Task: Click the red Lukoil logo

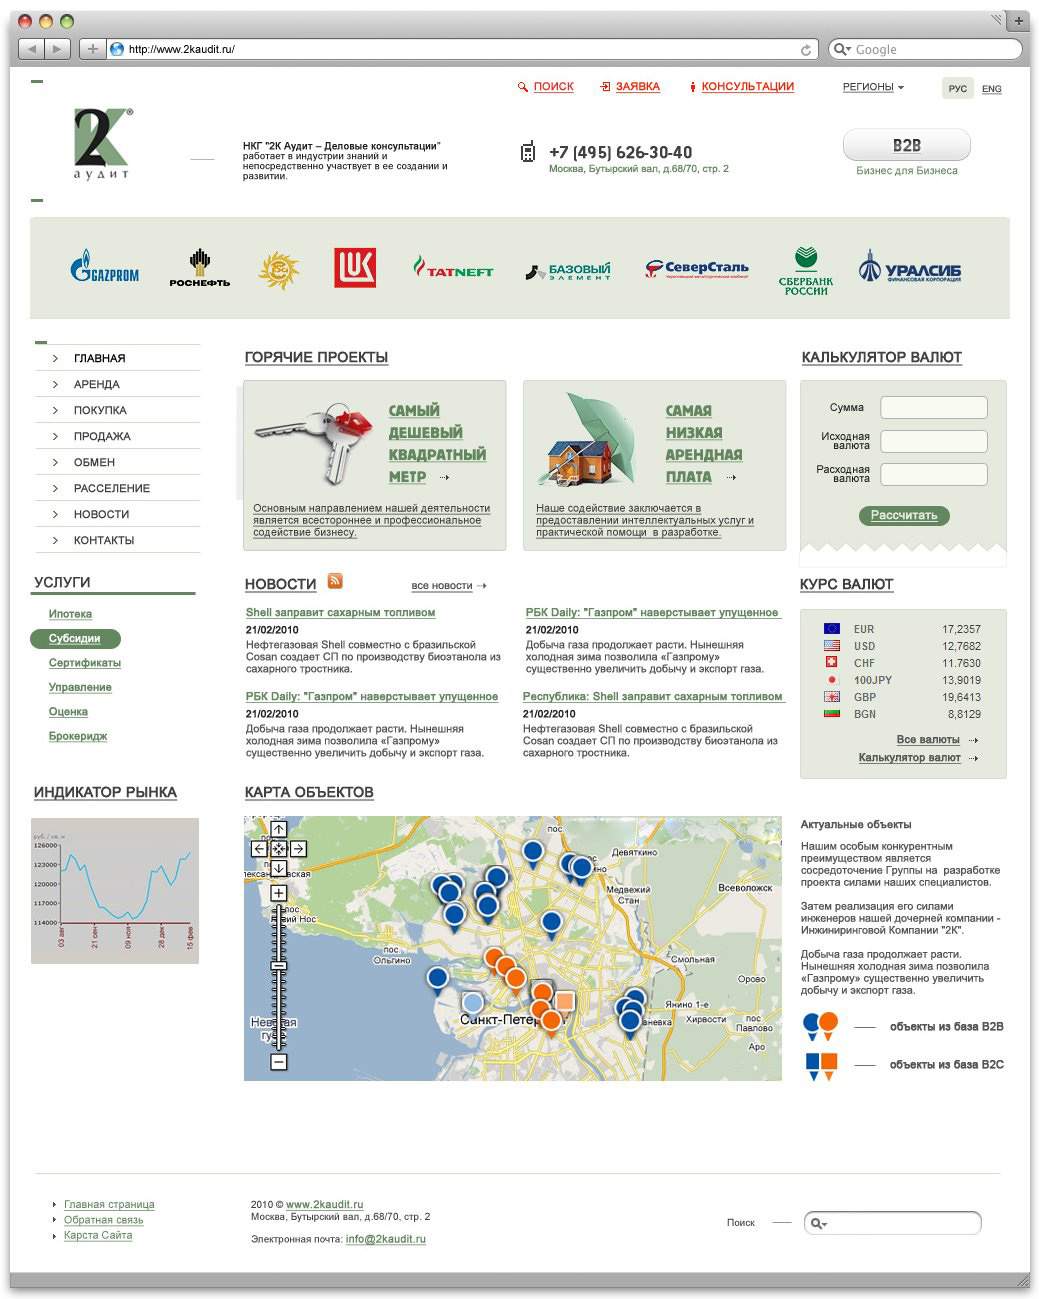Action: [x=355, y=267]
